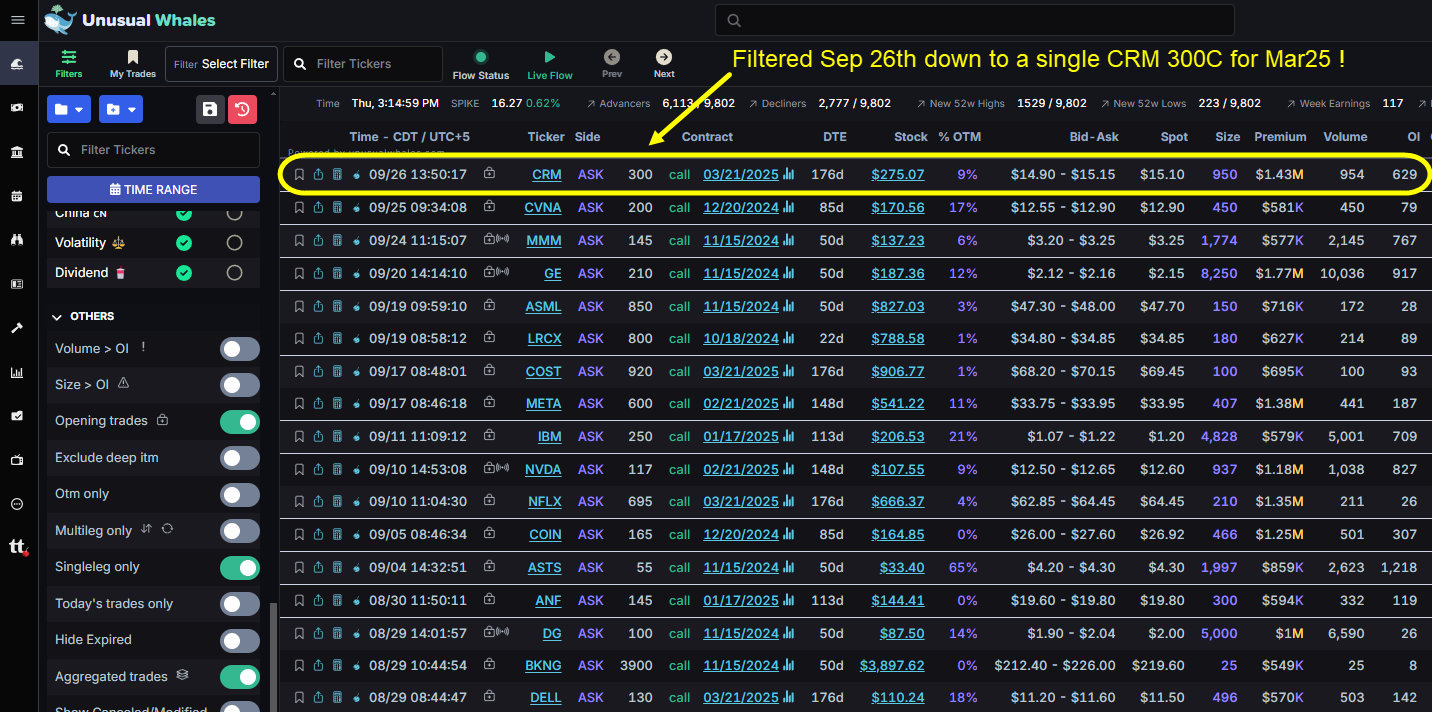Open chart icon beside ASML contract 11/15/2024

click(x=789, y=306)
